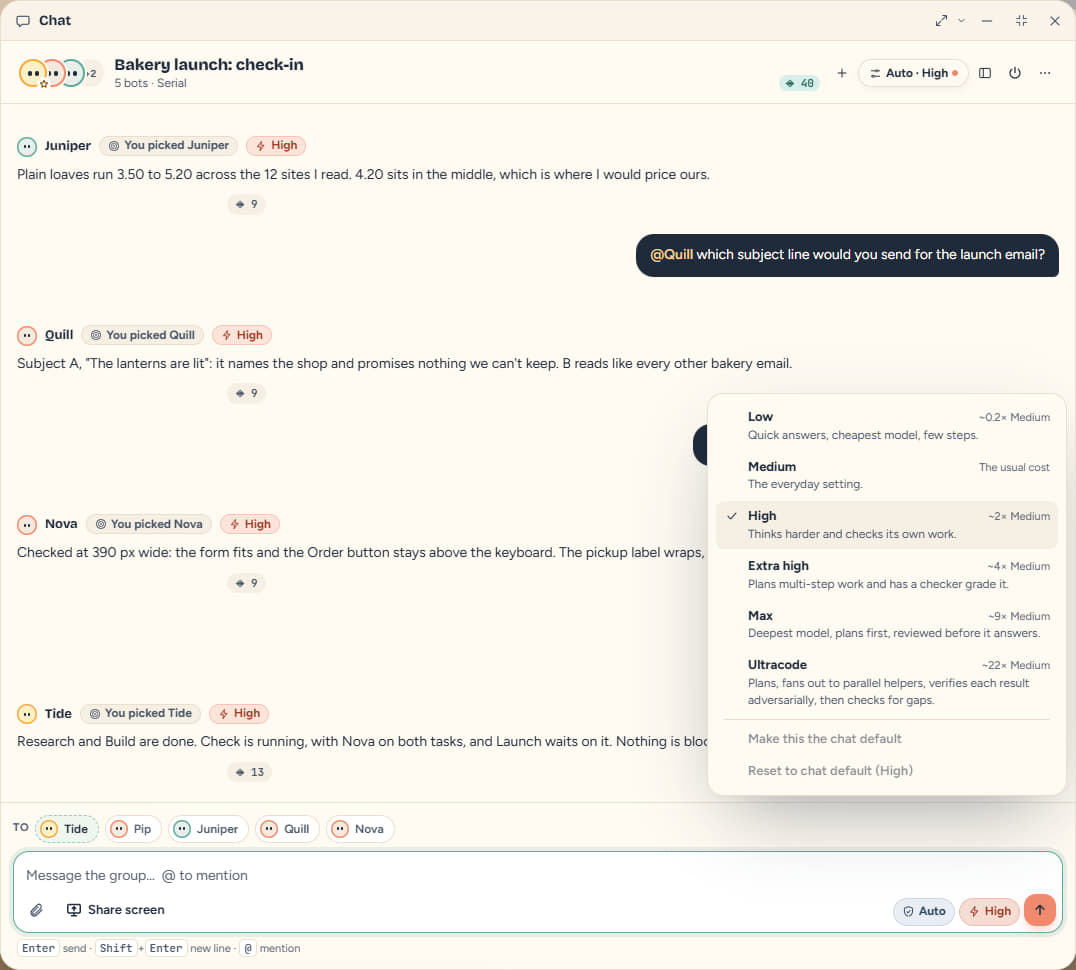Click Tide's avatar in the message list

pos(27,714)
